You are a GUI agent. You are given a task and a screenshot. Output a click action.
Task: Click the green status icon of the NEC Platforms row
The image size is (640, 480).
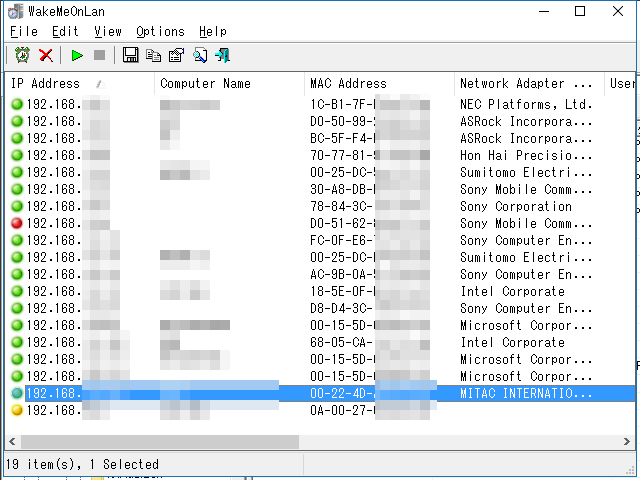17,104
